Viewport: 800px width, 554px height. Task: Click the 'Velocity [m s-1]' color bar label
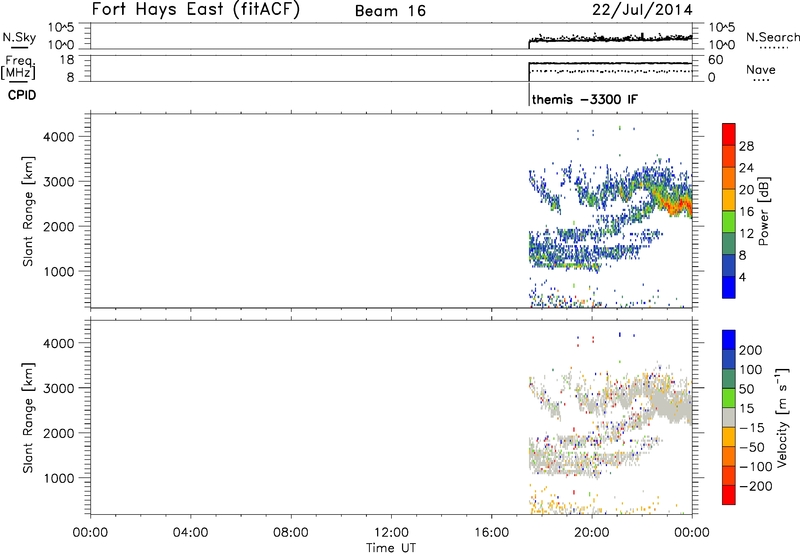pos(782,417)
